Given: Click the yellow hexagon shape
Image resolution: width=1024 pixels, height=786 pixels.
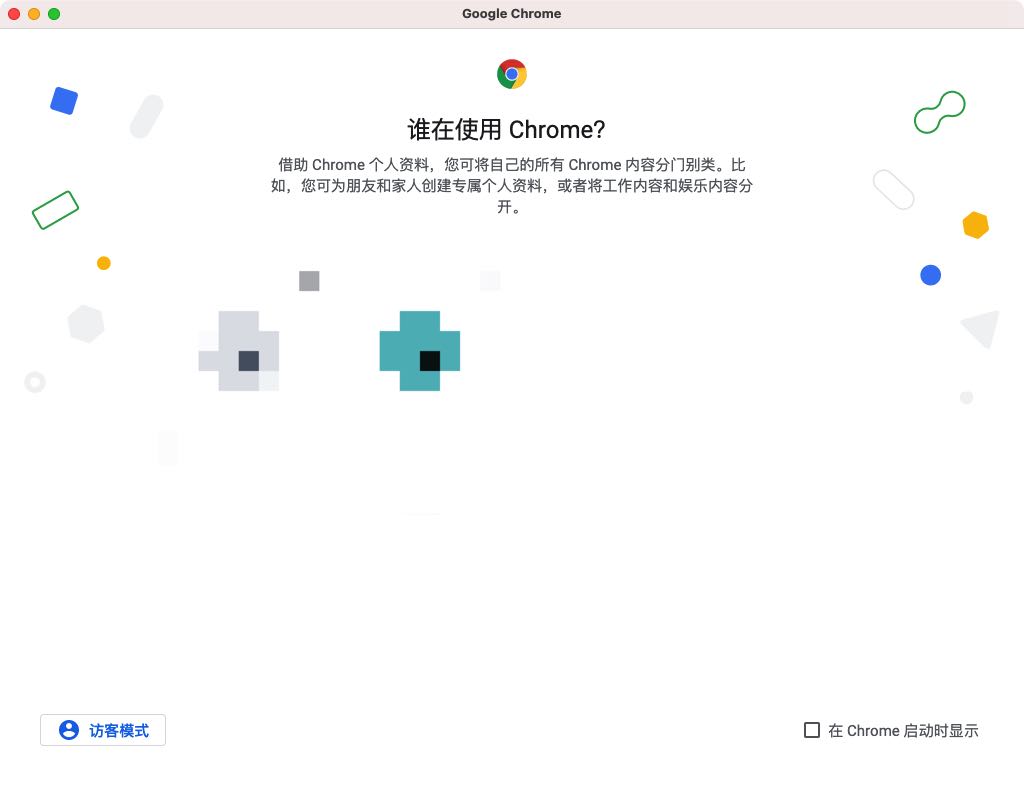Looking at the screenshot, I should tap(976, 225).
